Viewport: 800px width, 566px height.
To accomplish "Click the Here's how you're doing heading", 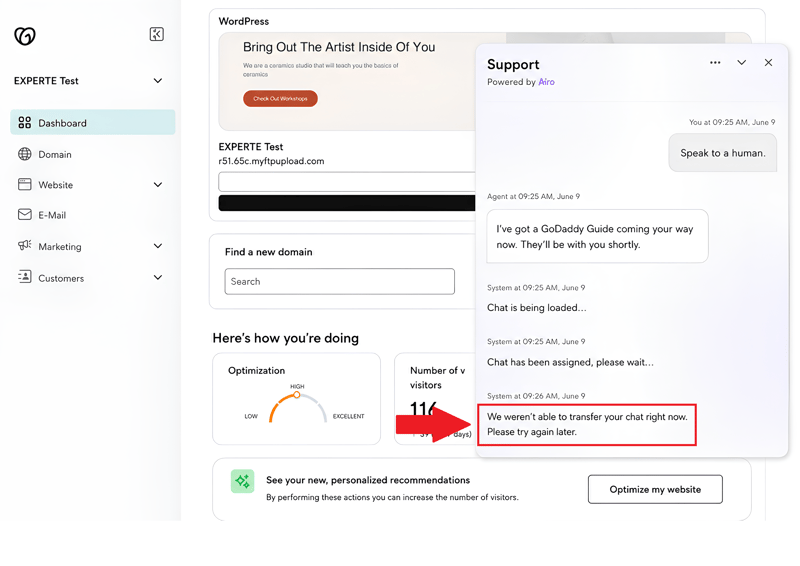I will coord(286,338).
